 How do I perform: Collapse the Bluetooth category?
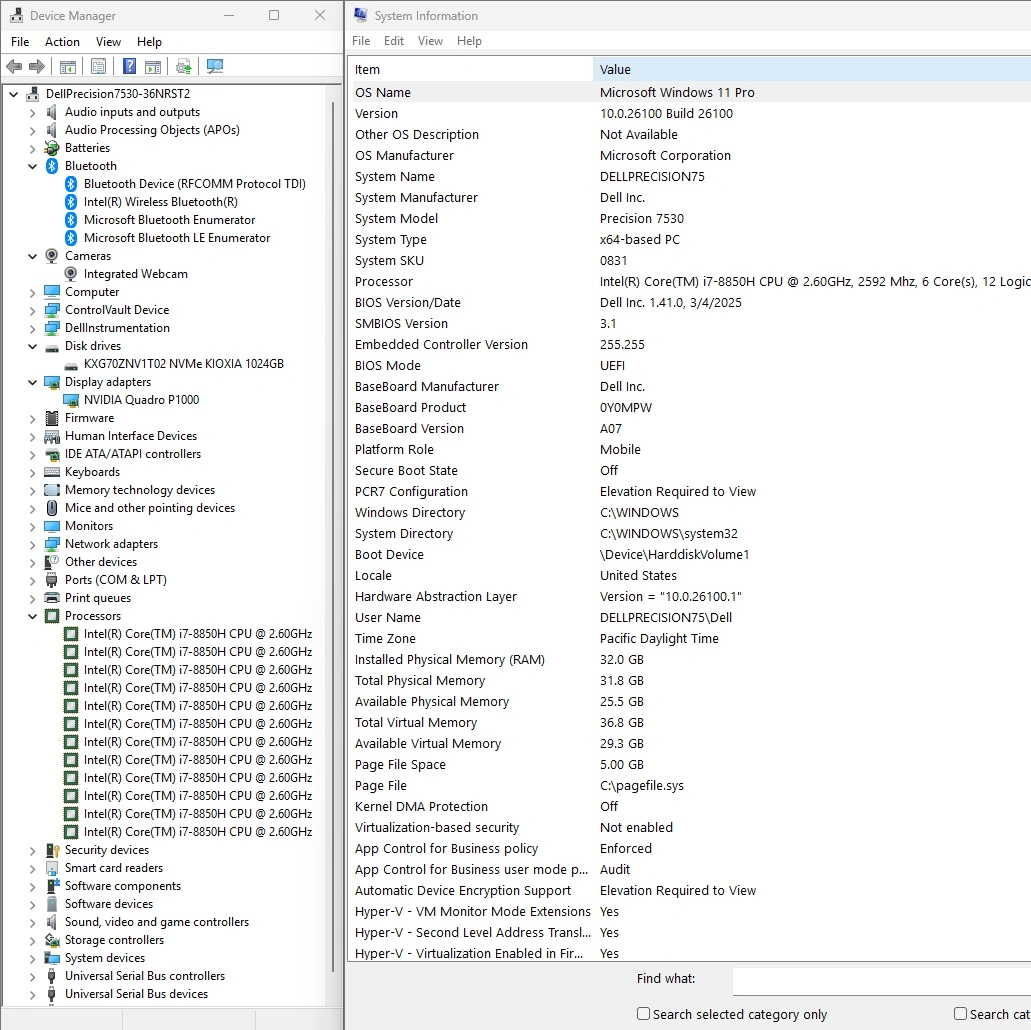click(x=32, y=166)
